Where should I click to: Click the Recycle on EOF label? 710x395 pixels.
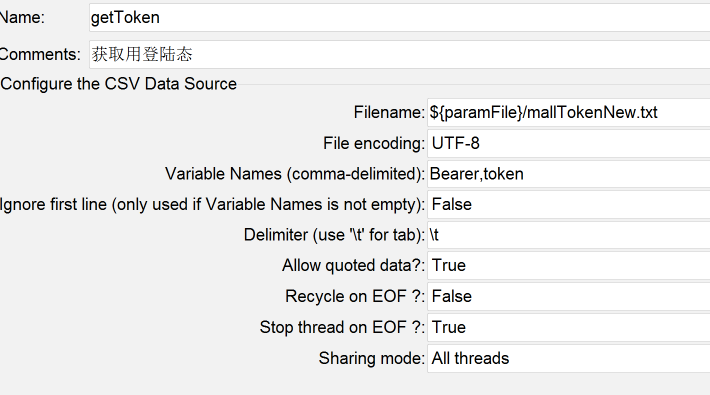pyautogui.click(x=355, y=296)
